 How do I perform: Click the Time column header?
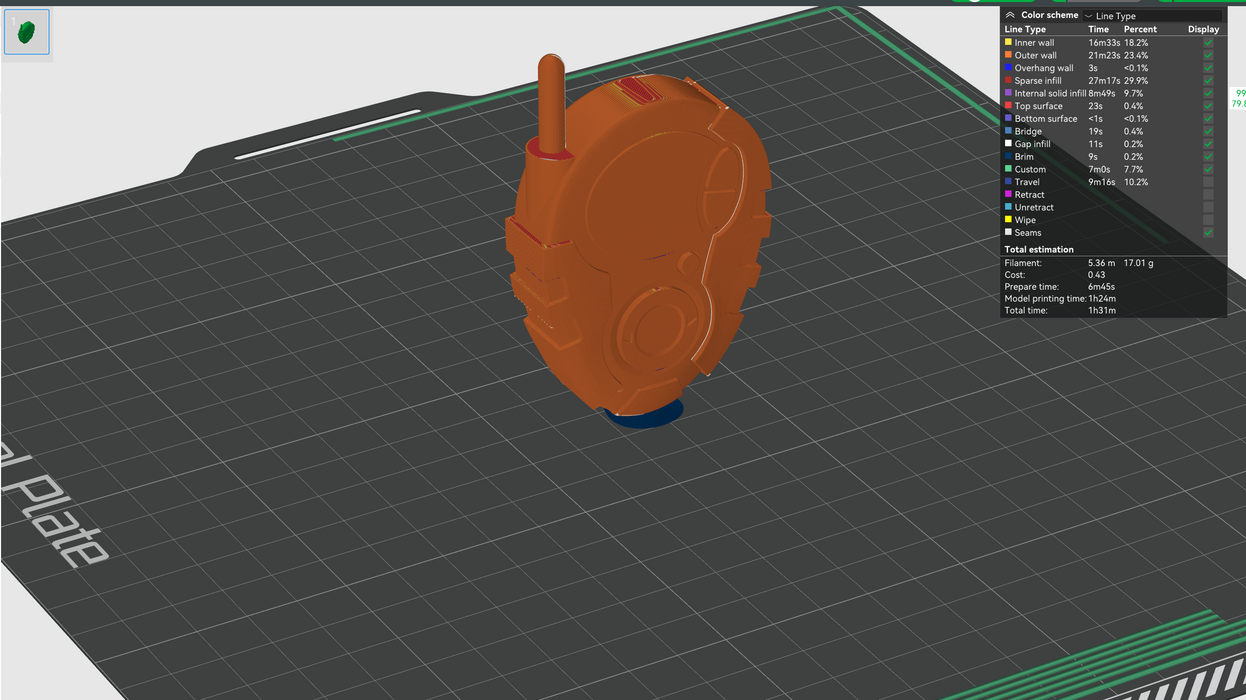1098,30
